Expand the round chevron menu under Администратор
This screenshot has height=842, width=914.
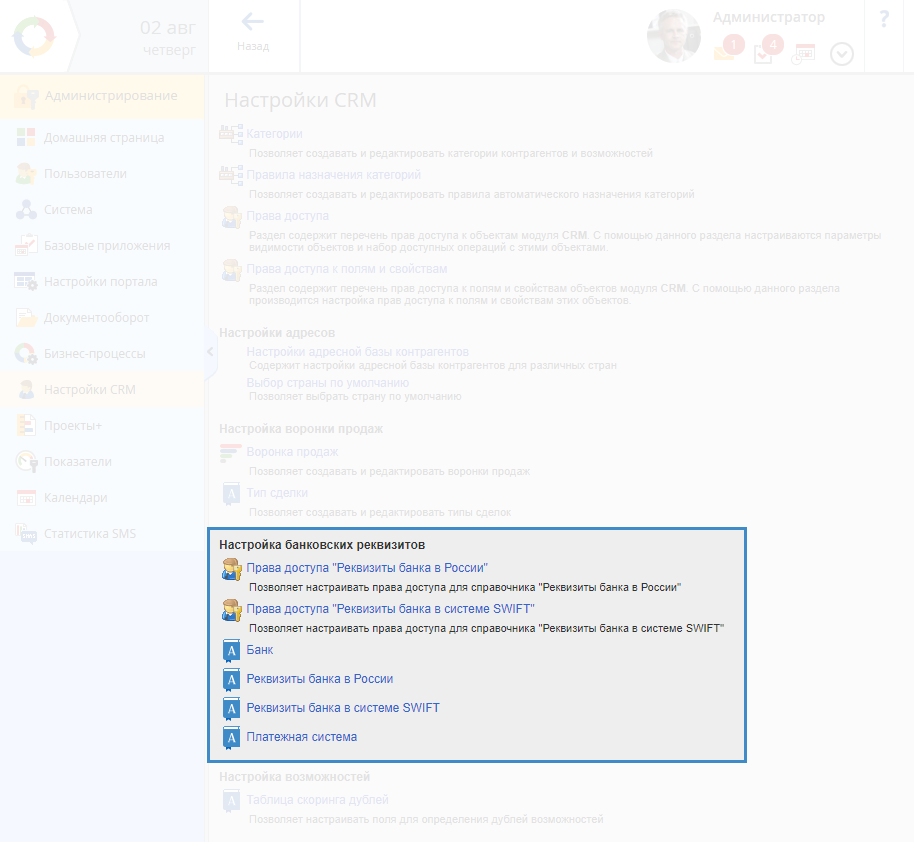(x=842, y=54)
